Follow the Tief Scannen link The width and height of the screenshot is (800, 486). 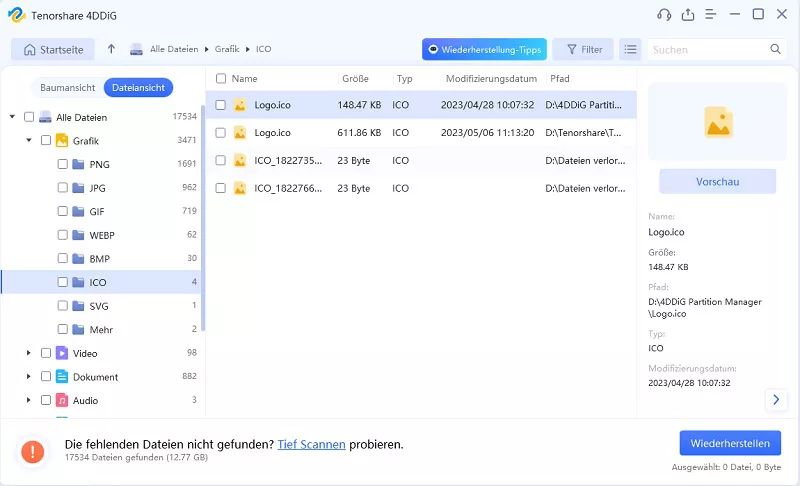[311, 444]
